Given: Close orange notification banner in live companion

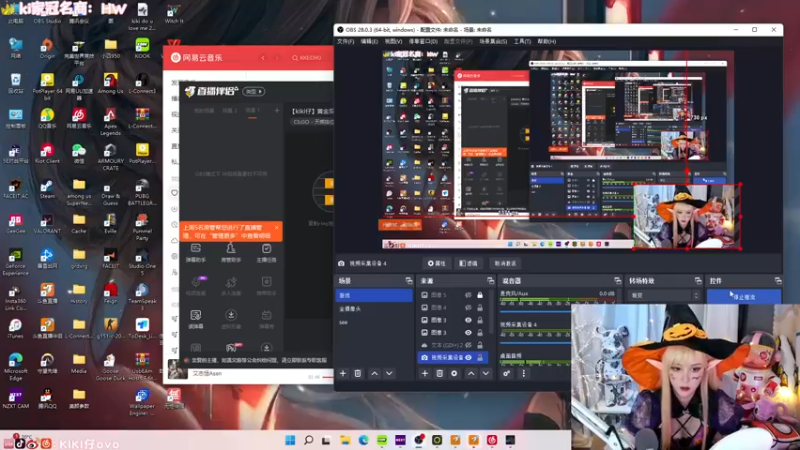Looking at the screenshot, I should [x=277, y=228].
